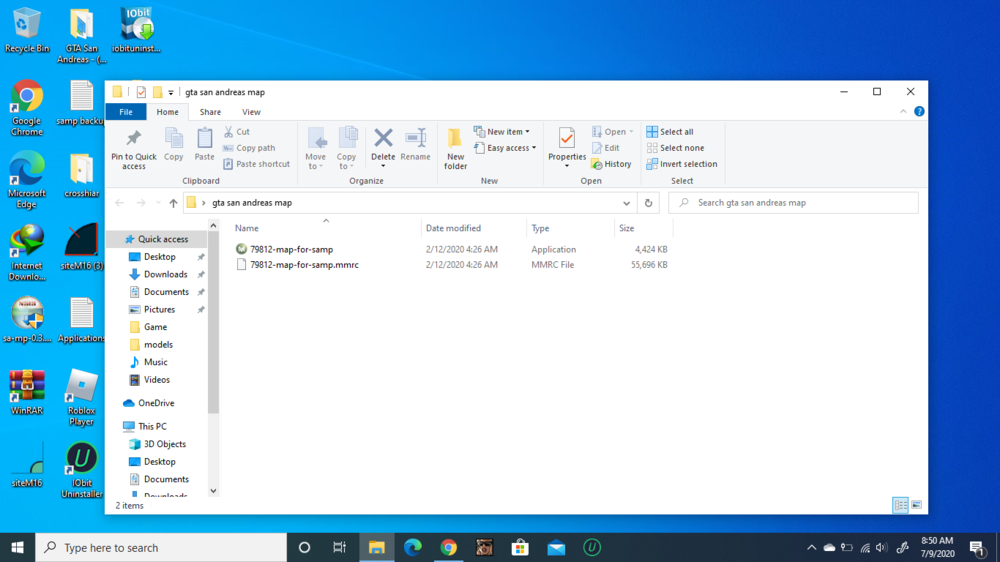This screenshot has width=1000, height=562.
Task: Go up one folder level
Action: [x=173, y=203]
